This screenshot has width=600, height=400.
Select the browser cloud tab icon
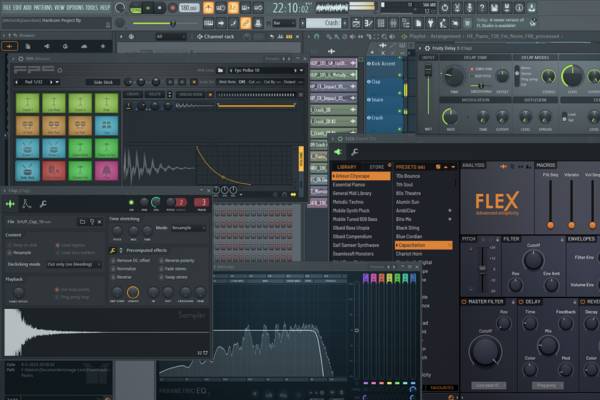(84, 46)
